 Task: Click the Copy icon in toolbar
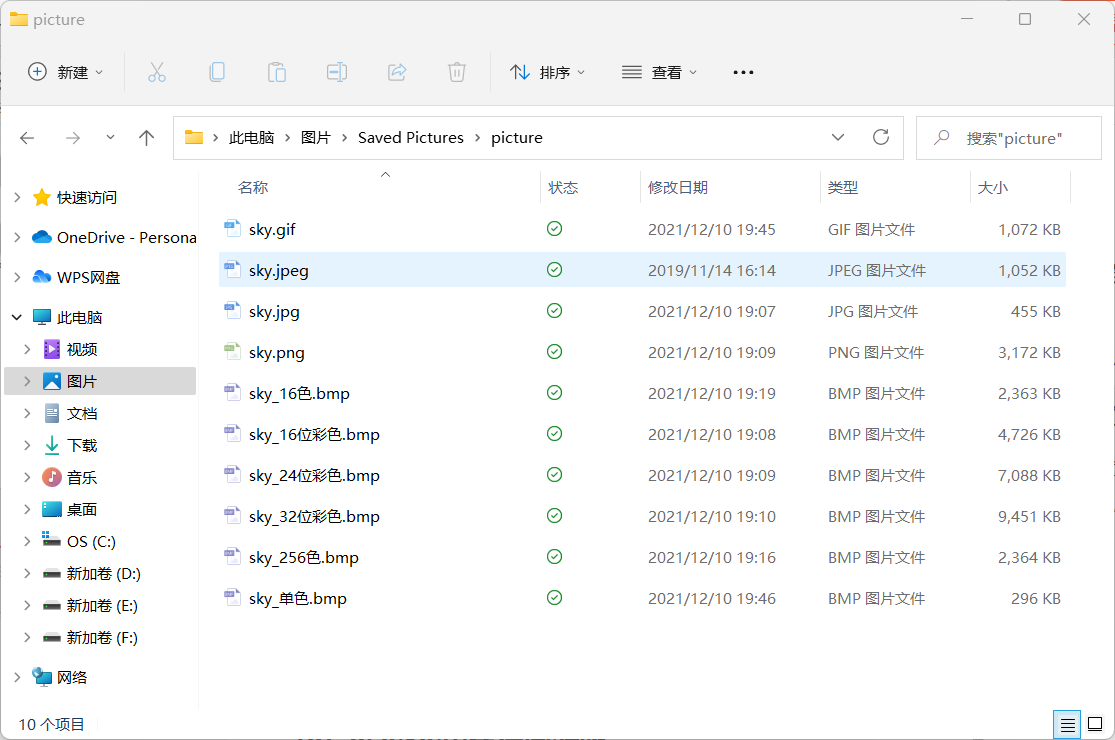coord(217,73)
